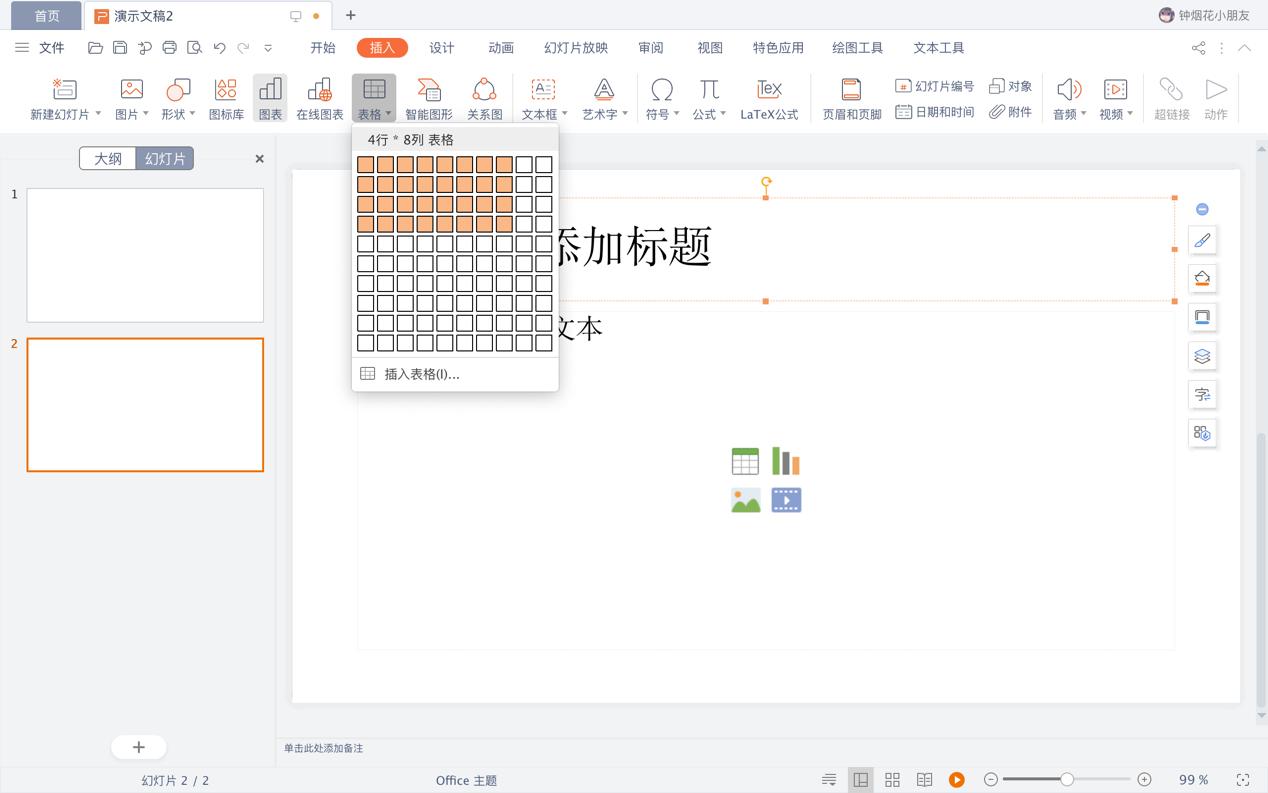The image size is (1268, 793).
Task: Open the 智能图形 (SmartArt) tool
Action: [x=429, y=97]
